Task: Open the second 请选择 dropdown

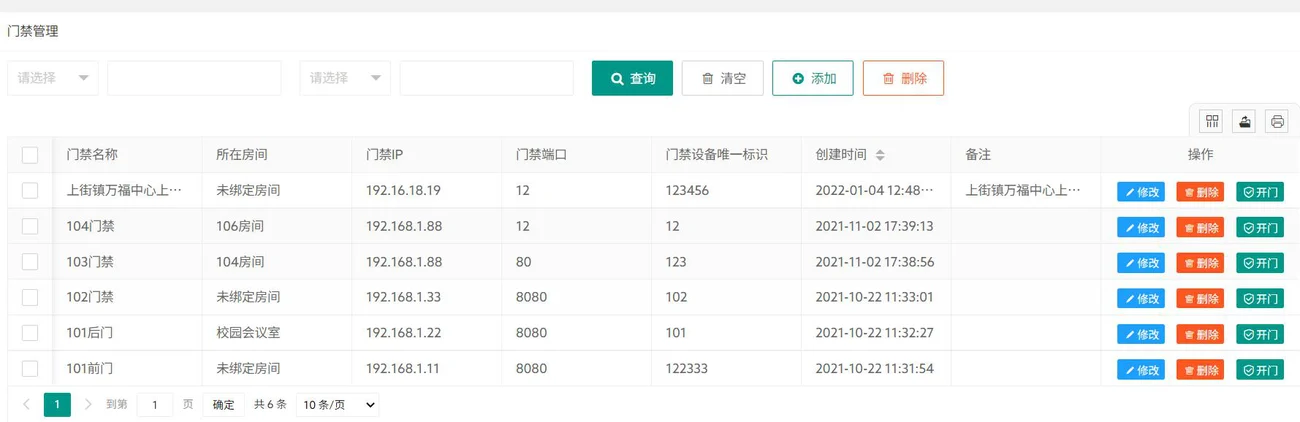Action: pos(345,78)
